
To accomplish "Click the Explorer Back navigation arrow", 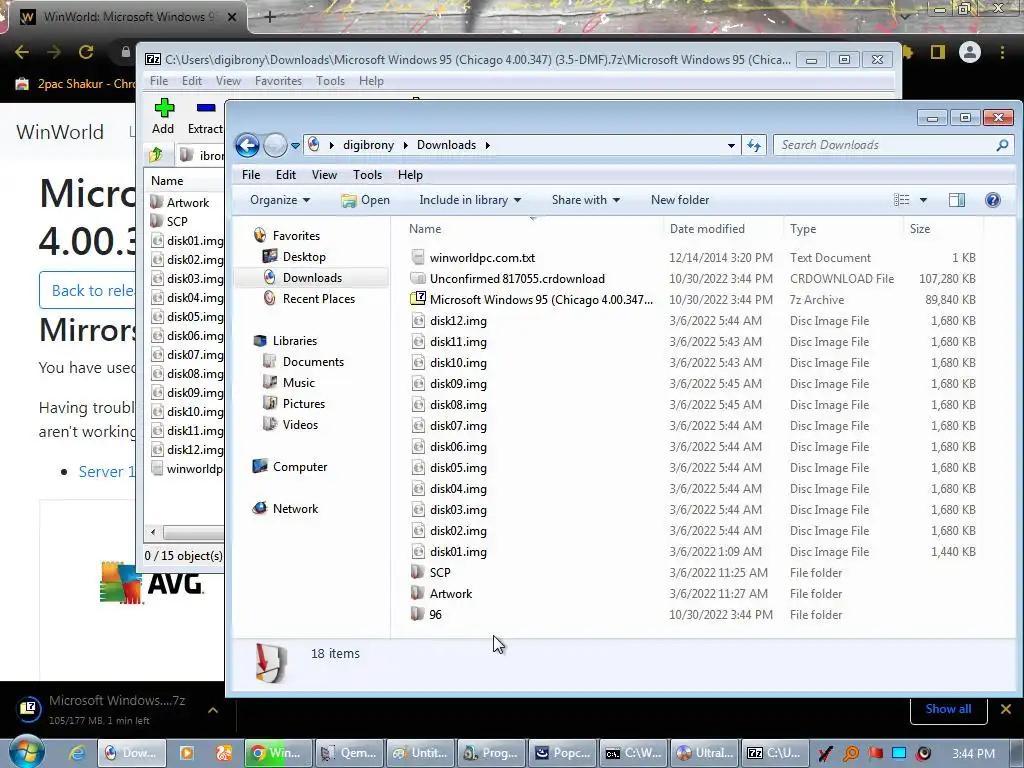I will tap(248, 145).
